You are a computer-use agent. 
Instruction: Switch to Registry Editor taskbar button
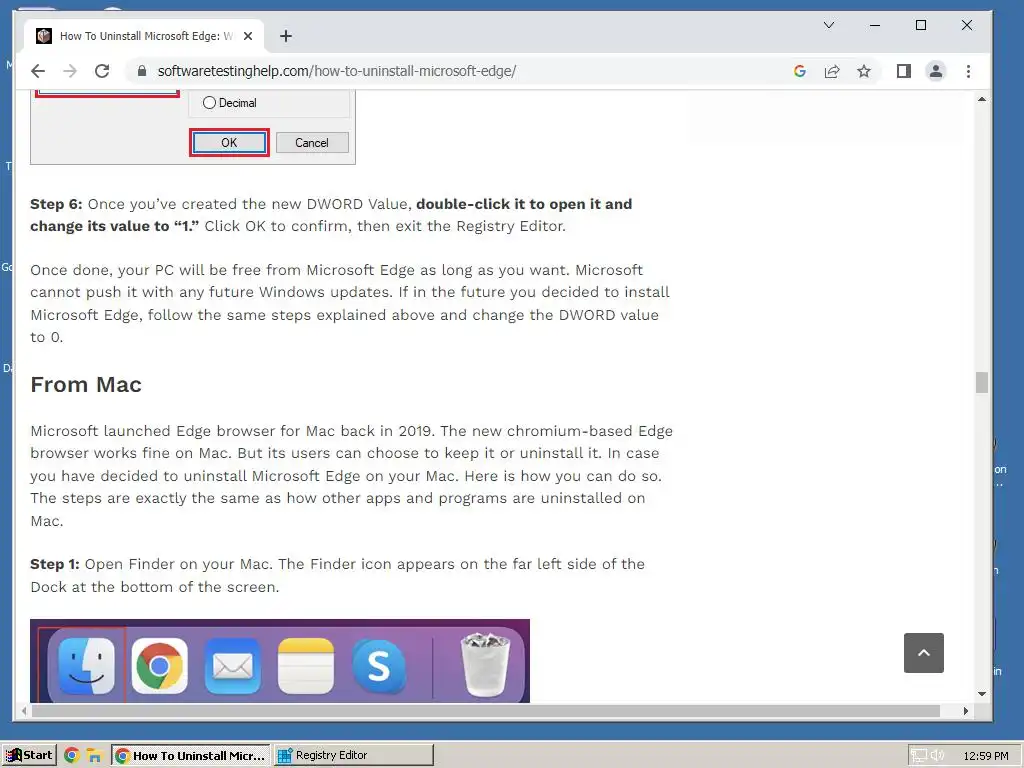pos(353,755)
